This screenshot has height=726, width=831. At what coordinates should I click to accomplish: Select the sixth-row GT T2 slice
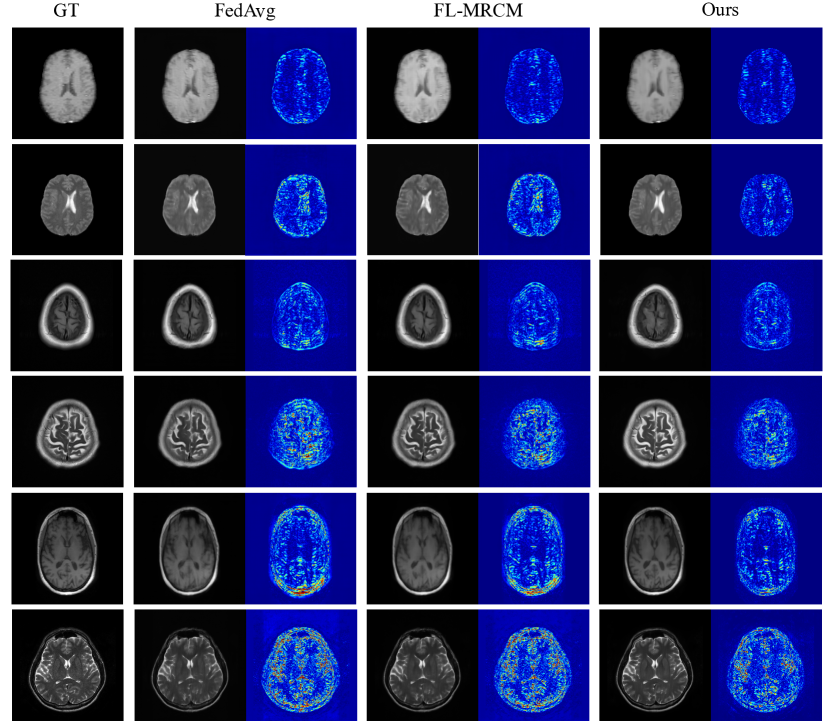click(x=67, y=665)
